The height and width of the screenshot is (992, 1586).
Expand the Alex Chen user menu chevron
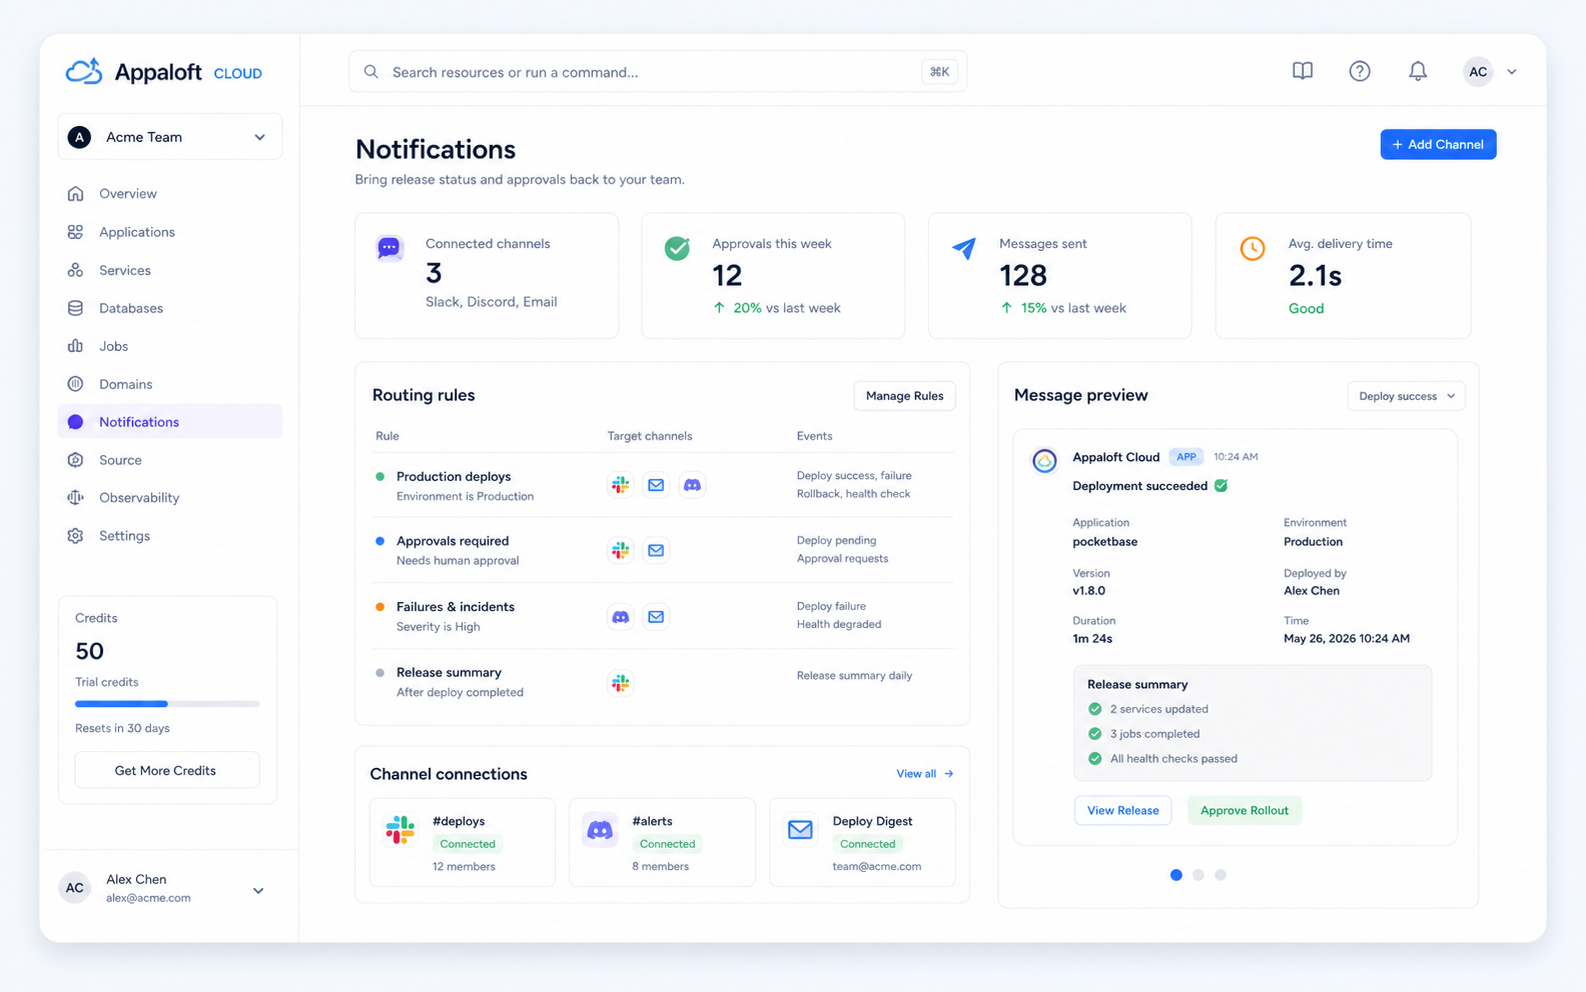(258, 890)
